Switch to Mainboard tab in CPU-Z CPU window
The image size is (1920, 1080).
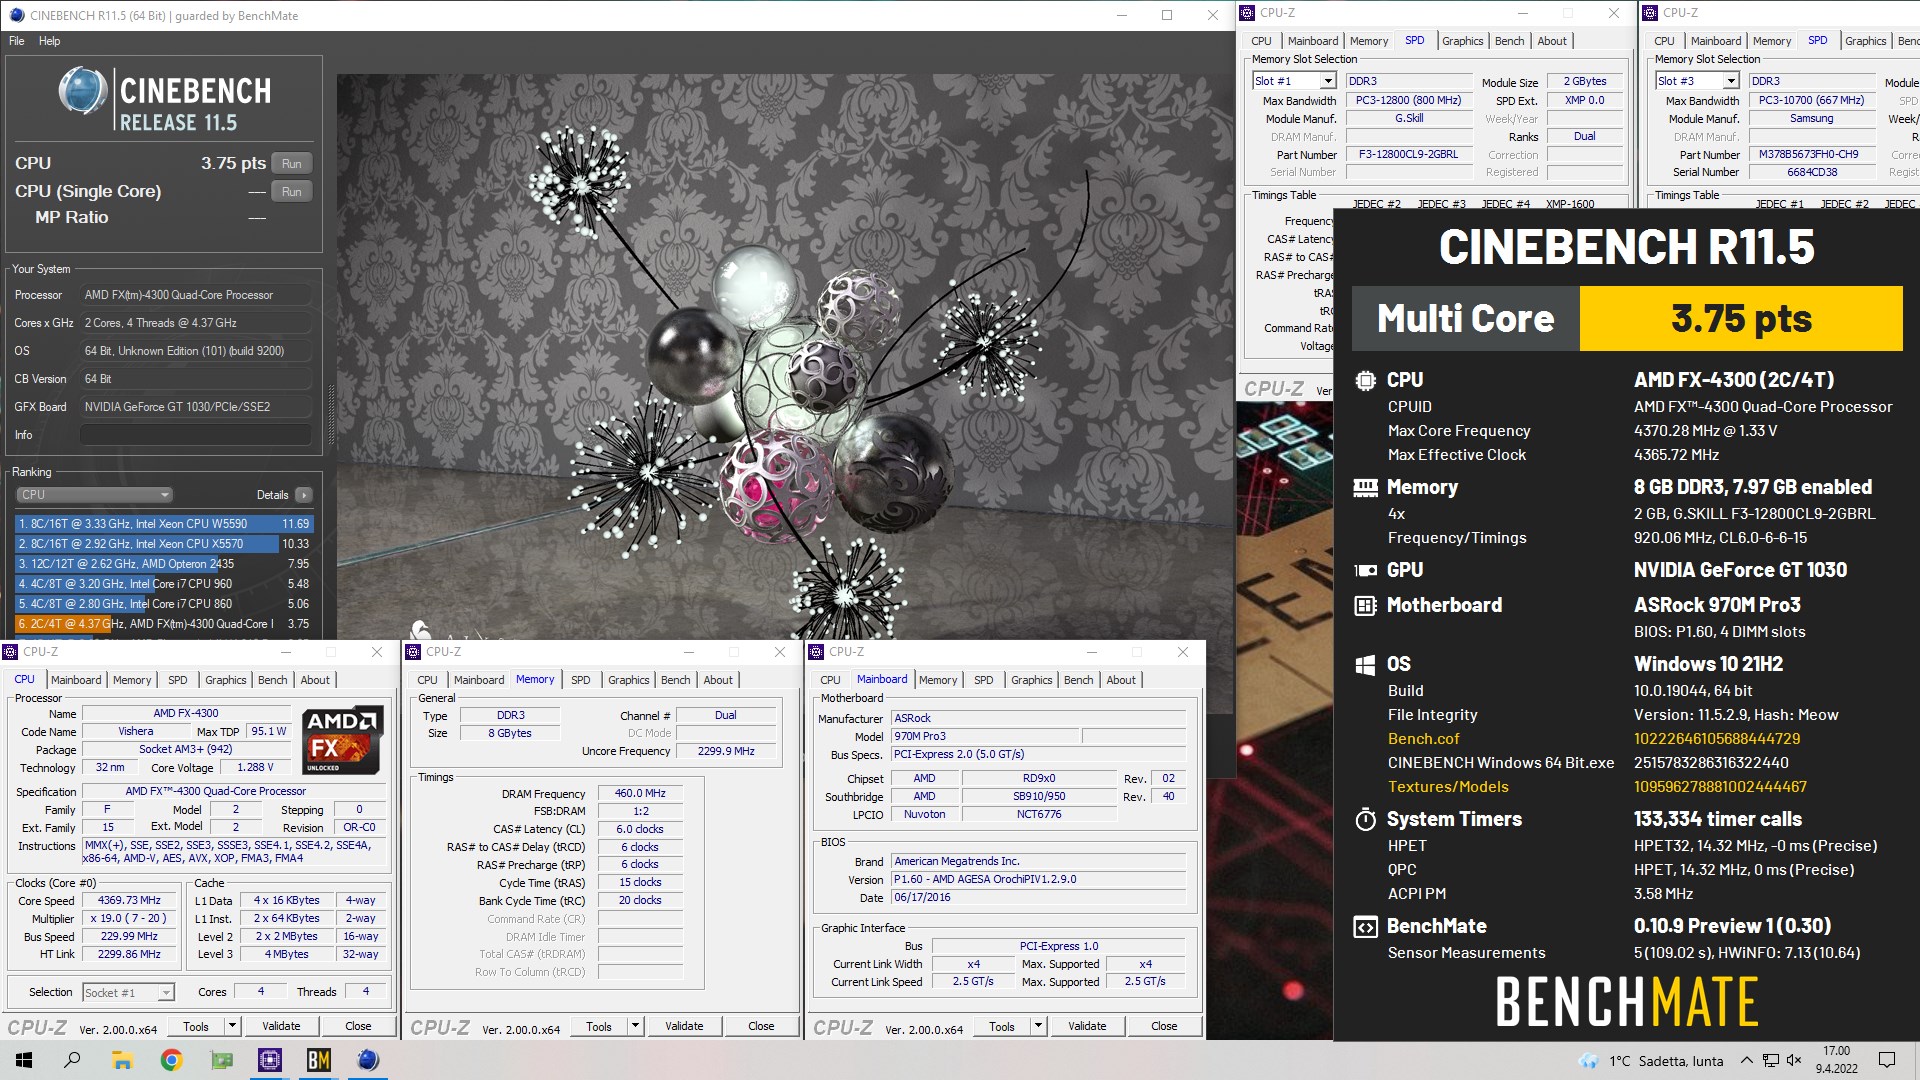click(76, 680)
